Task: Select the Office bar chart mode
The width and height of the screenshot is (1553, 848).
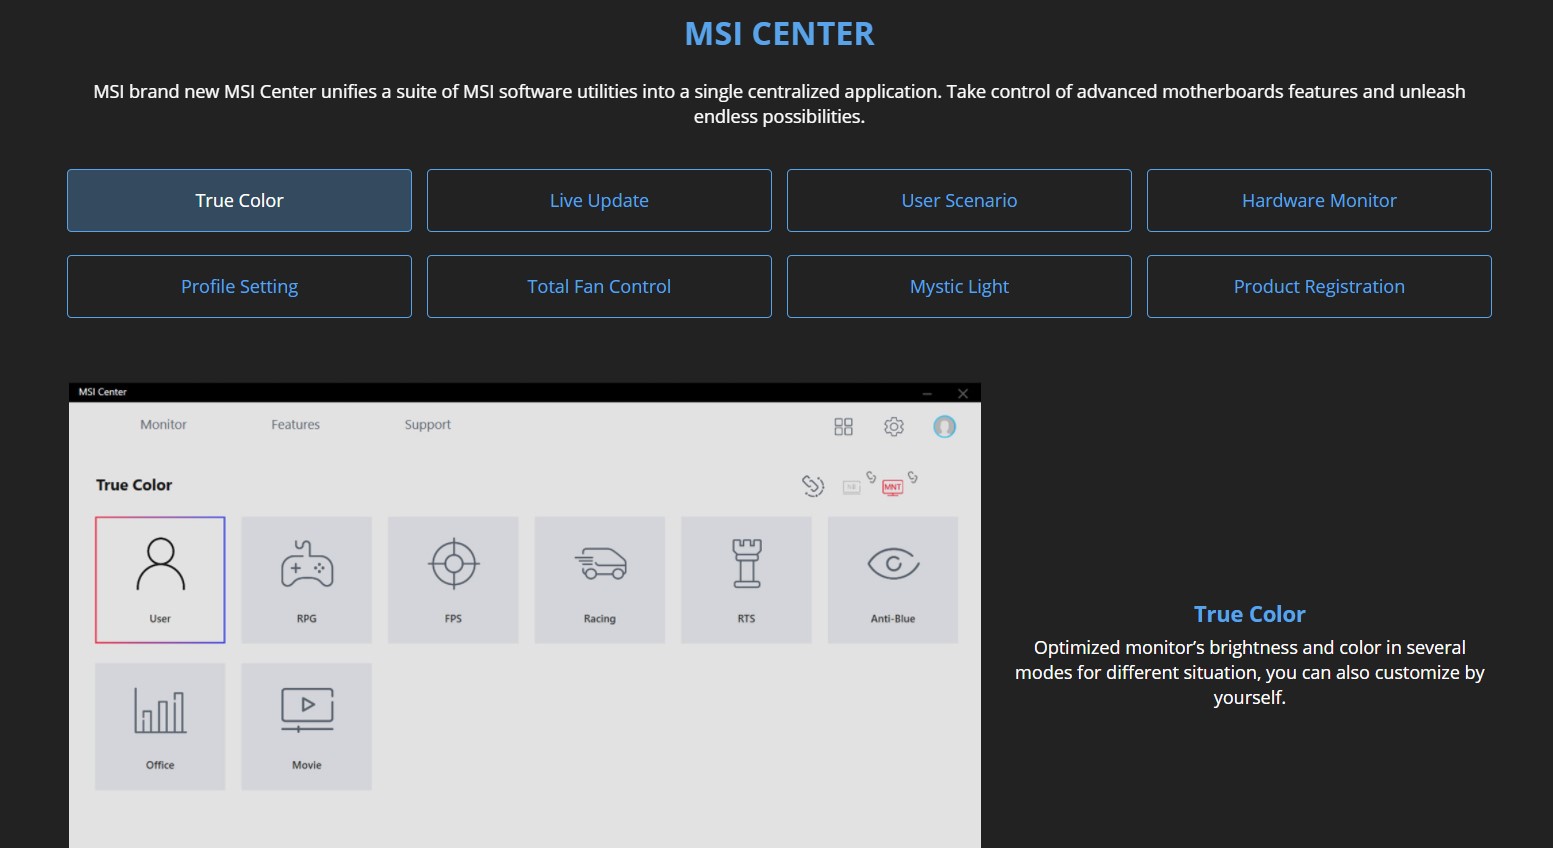Action: 160,726
